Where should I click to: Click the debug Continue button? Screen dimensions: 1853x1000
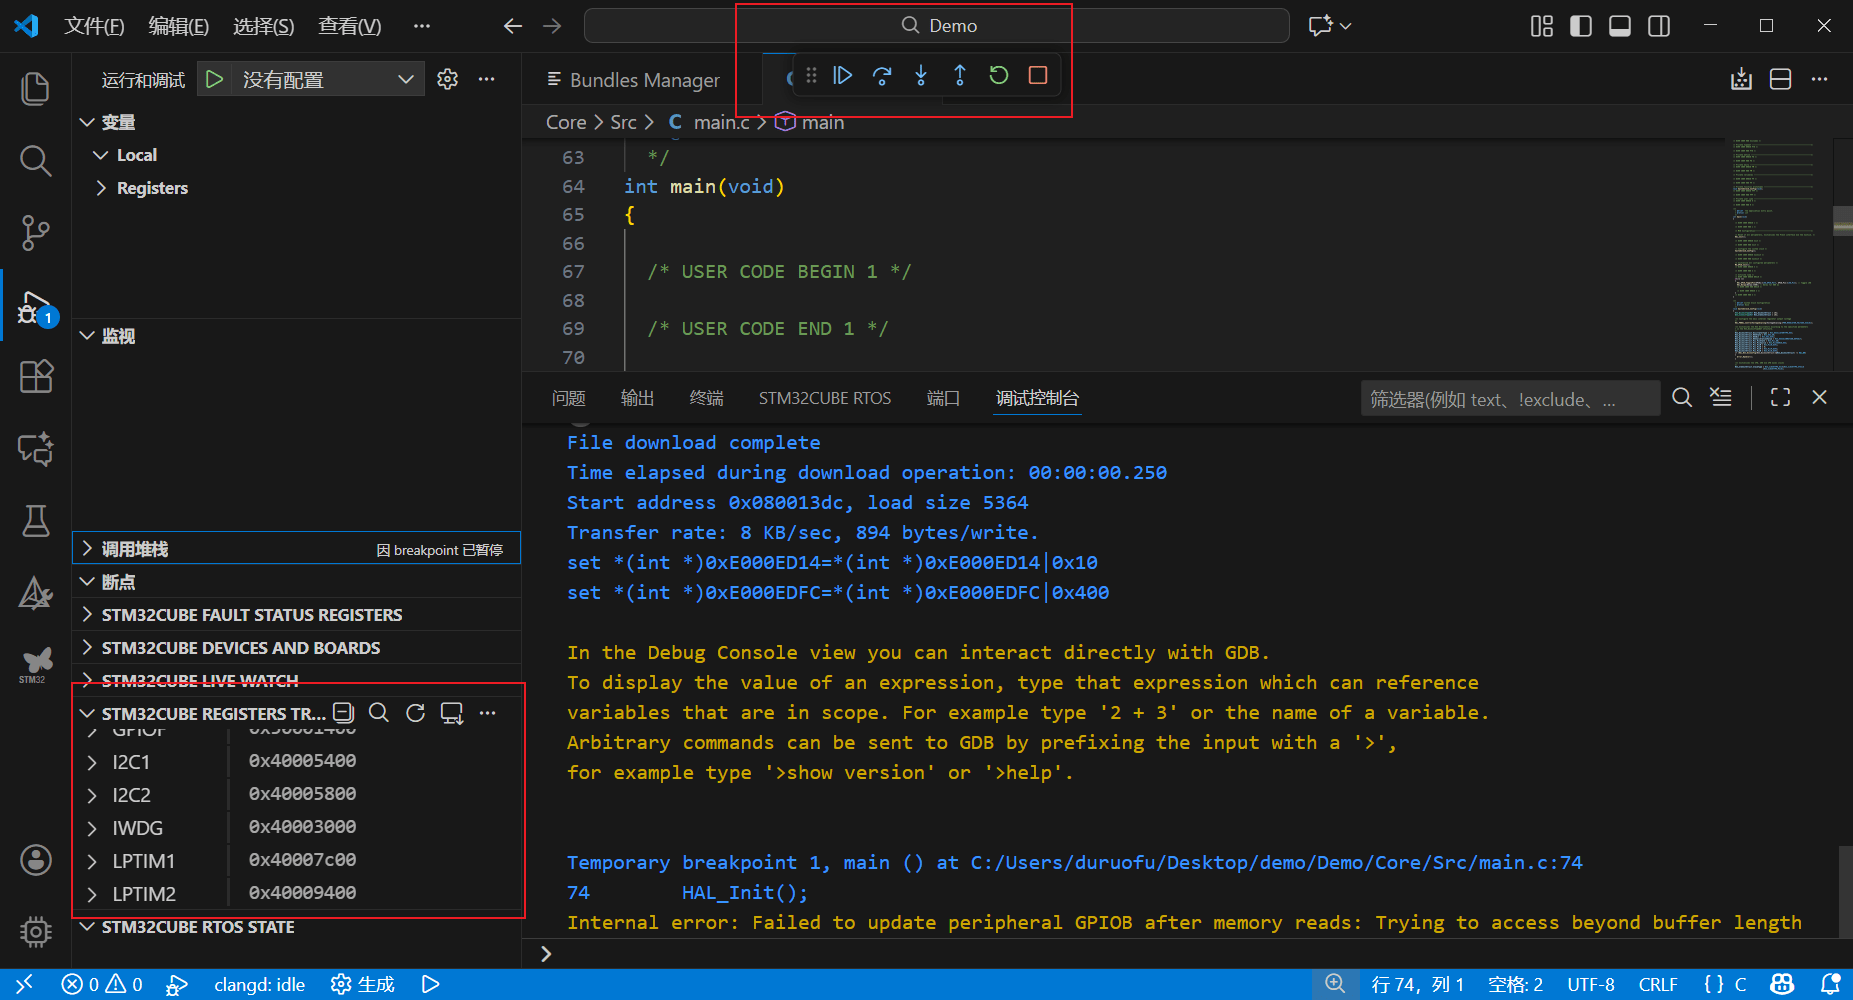[x=842, y=76]
